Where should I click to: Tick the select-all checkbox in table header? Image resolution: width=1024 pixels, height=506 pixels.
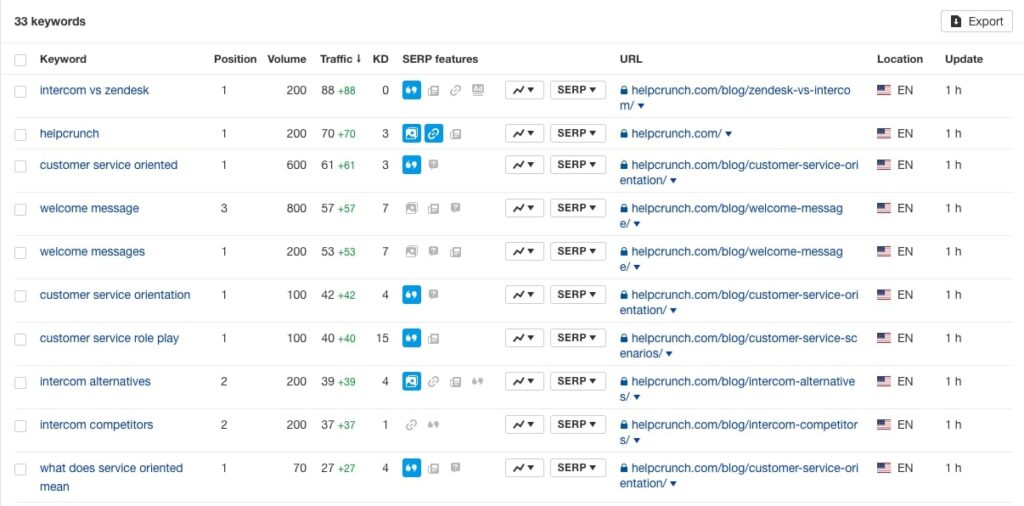pyautogui.click(x=20, y=60)
